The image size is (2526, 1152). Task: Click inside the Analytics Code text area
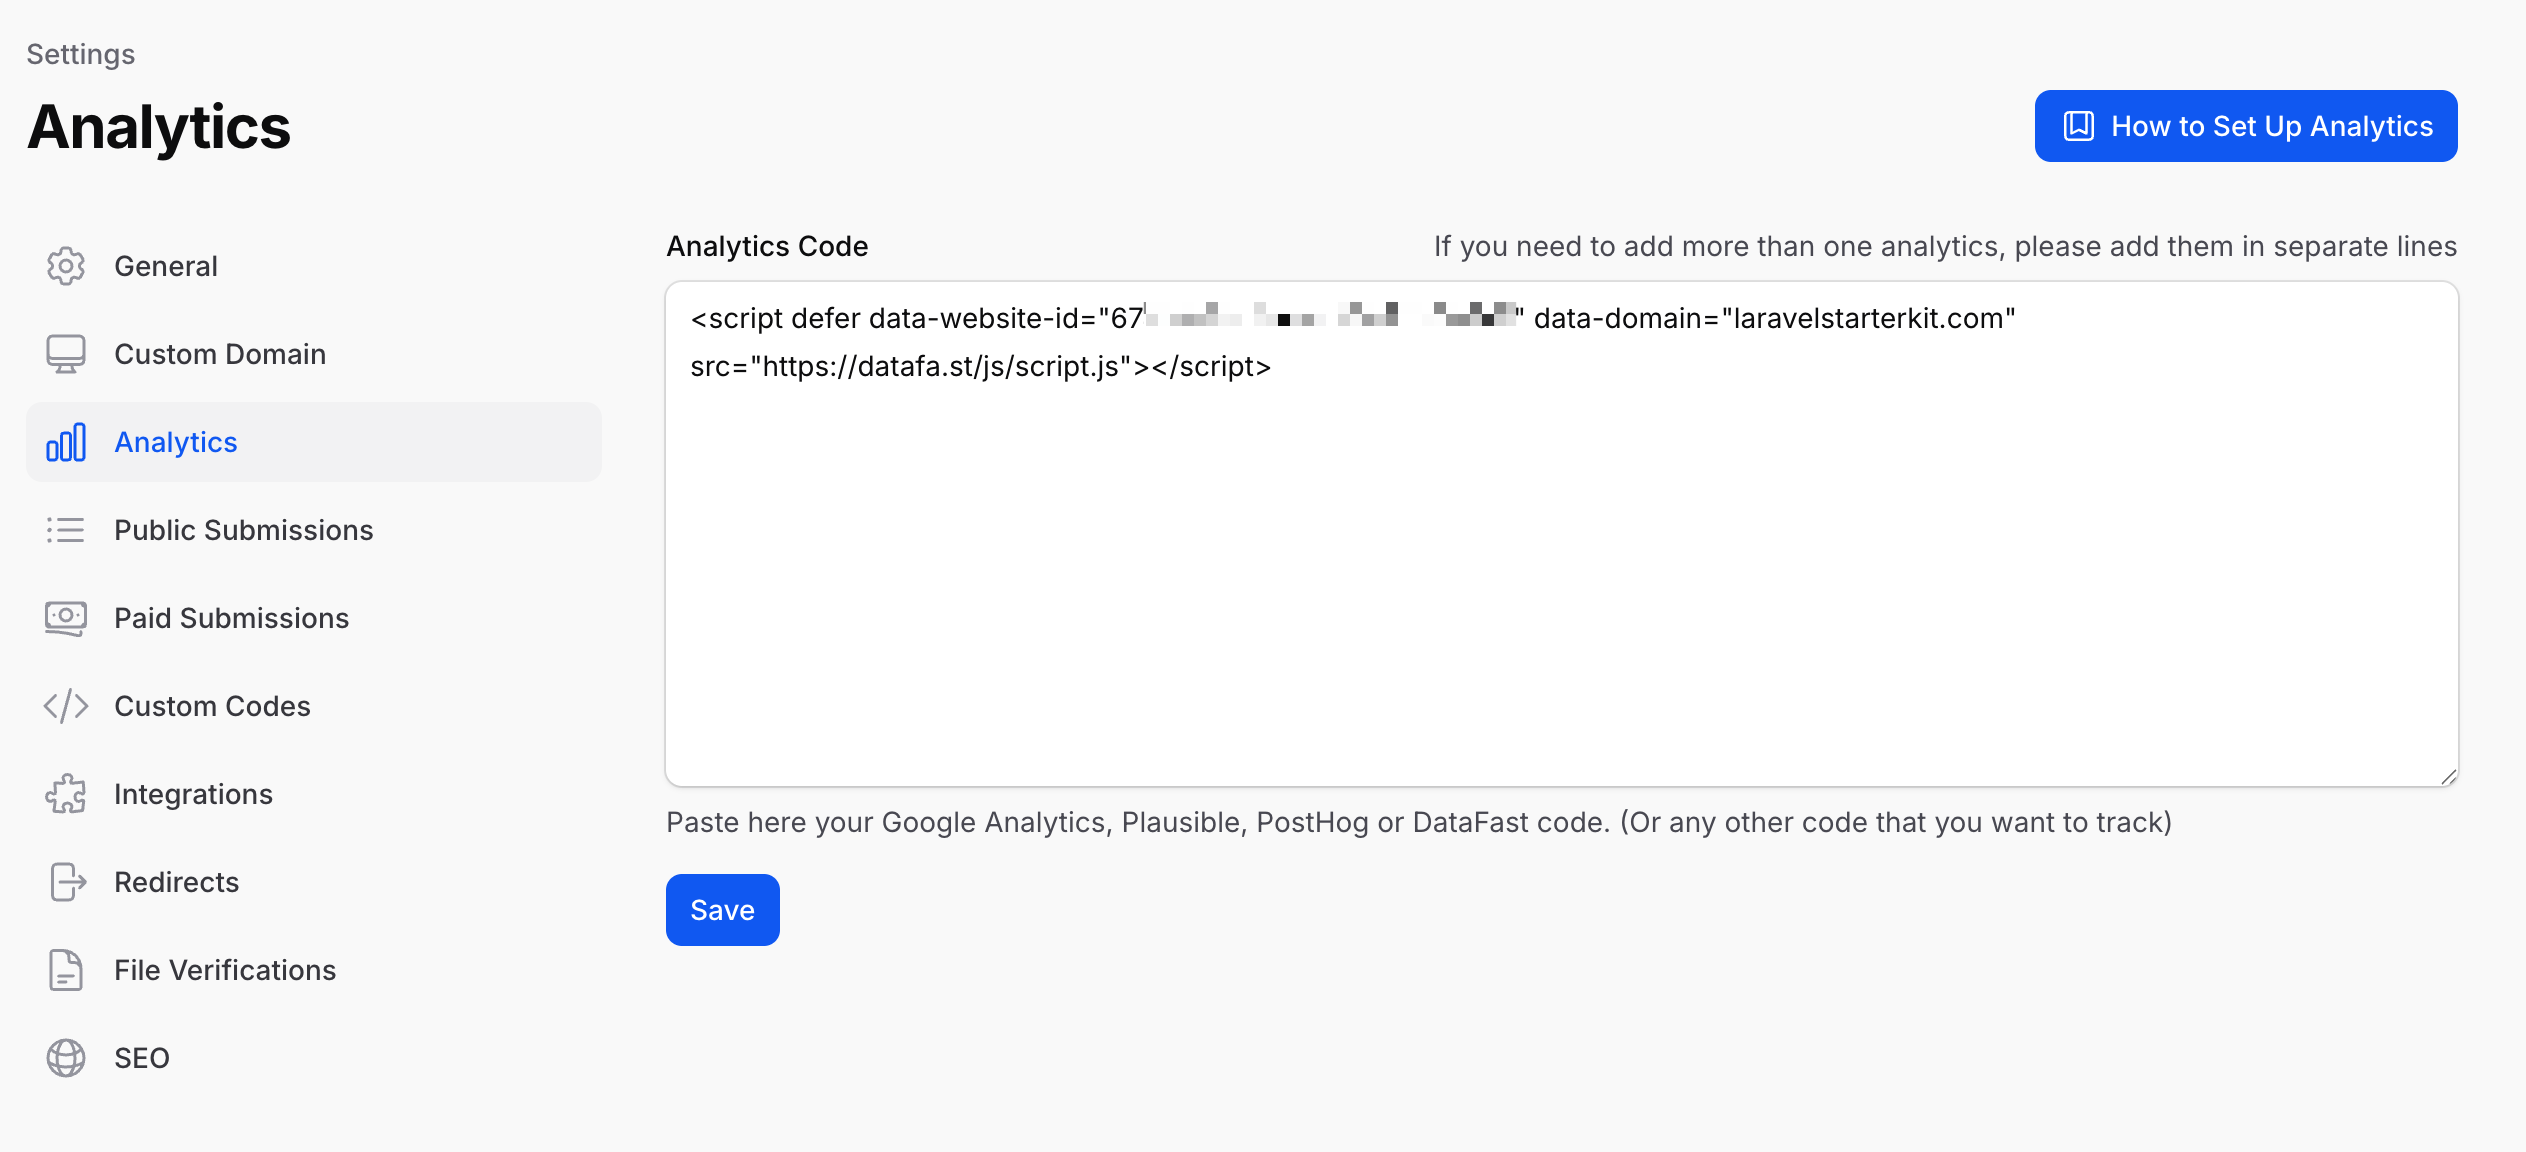coord(1560,530)
